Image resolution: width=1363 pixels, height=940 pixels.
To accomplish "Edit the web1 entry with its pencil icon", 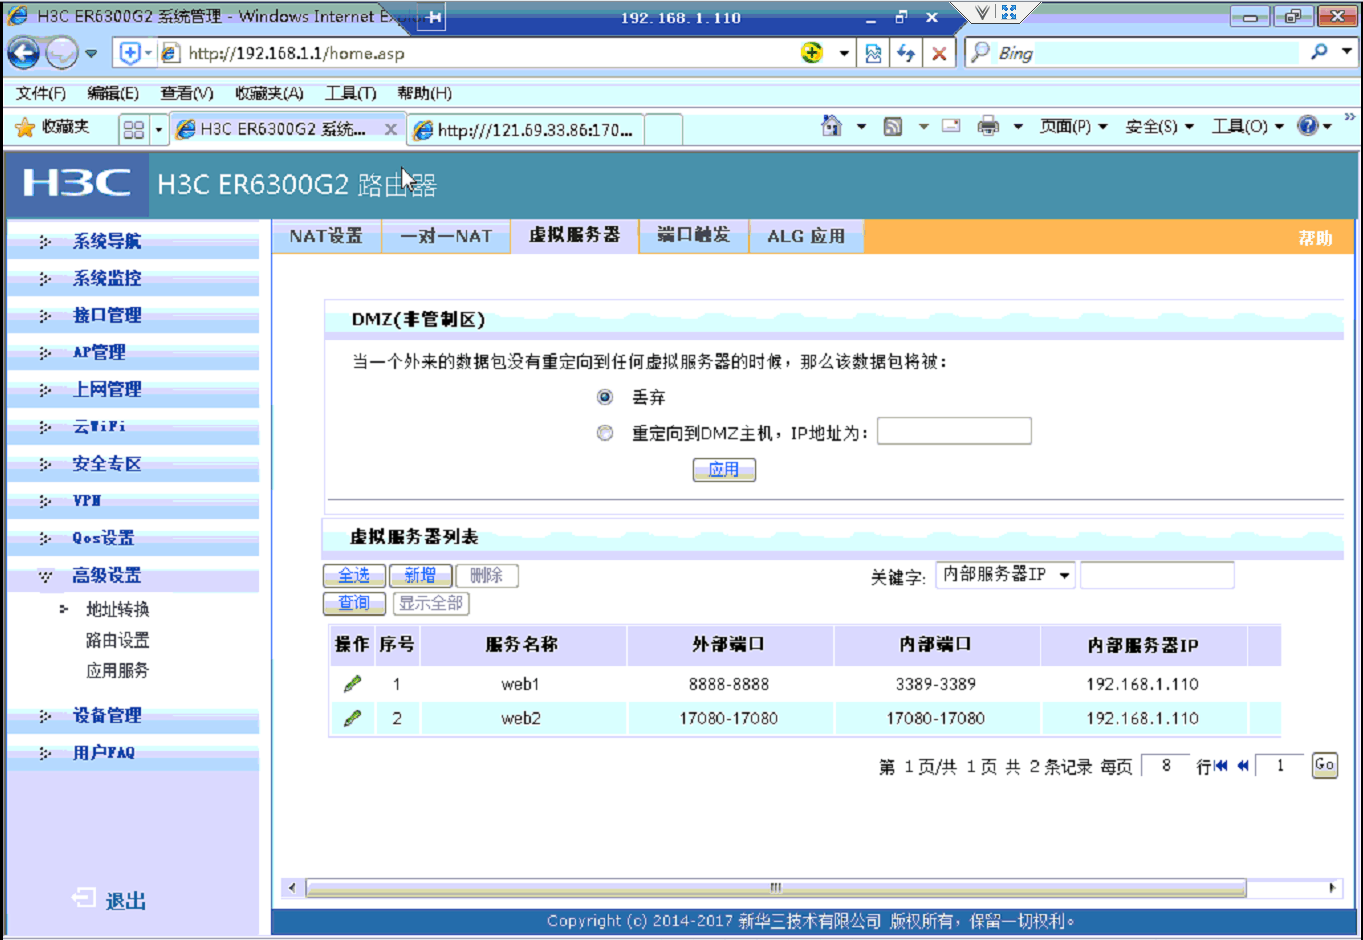I will [352, 684].
